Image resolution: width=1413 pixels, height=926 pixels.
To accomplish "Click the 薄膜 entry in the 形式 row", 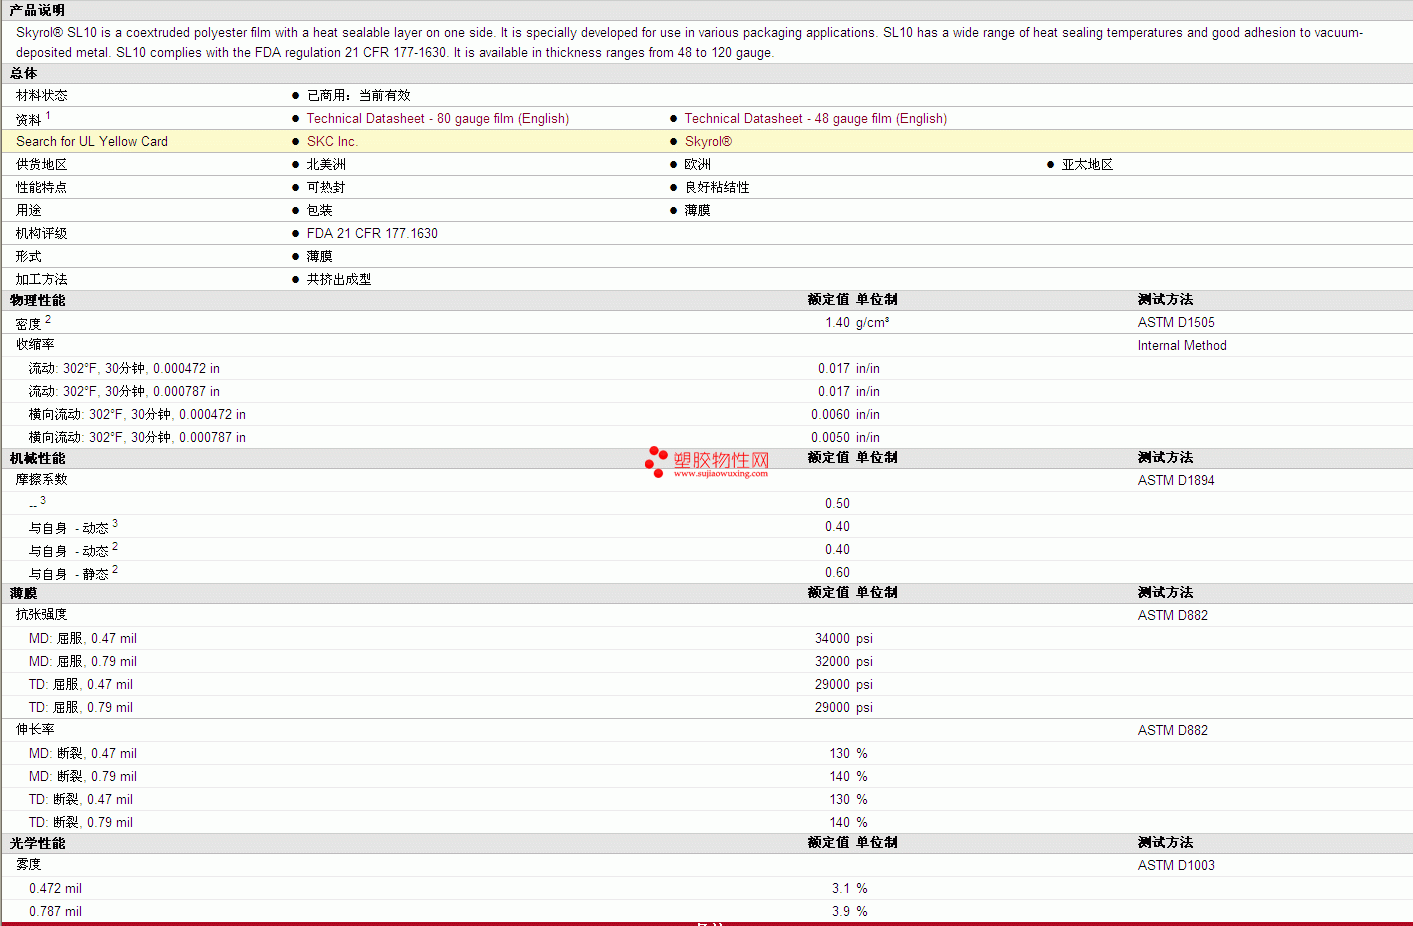I will [320, 256].
